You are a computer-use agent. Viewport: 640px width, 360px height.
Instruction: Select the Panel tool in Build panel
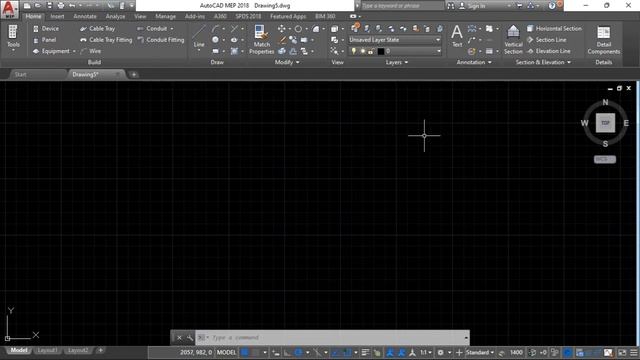(44, 40)
